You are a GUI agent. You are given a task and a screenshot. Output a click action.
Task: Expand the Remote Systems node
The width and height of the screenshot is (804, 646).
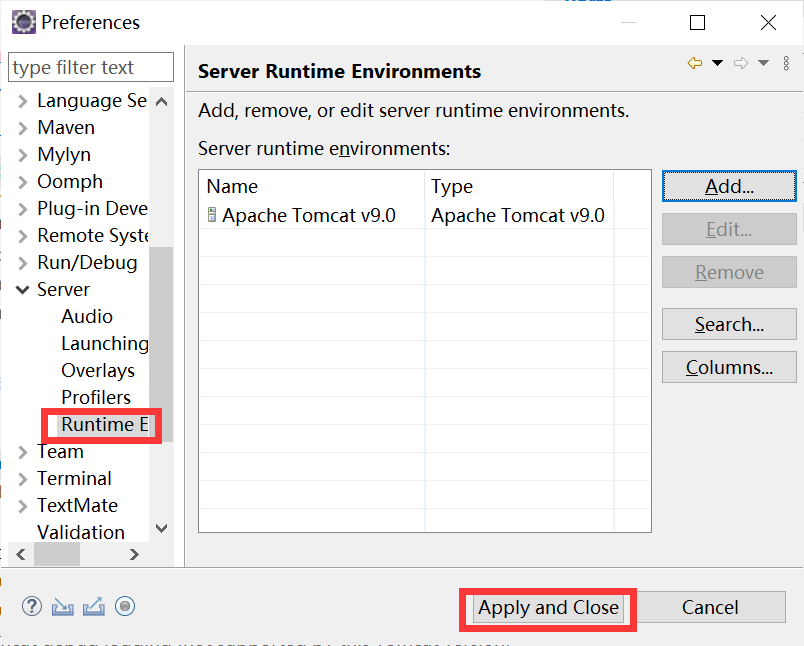pos(22,236)
